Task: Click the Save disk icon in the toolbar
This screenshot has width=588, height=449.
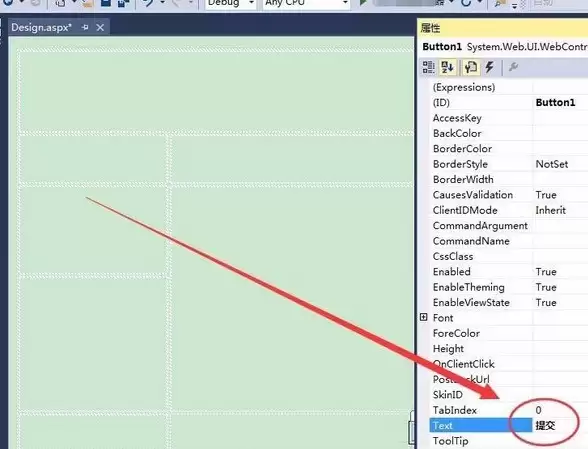Action: [x=106, y=3]
